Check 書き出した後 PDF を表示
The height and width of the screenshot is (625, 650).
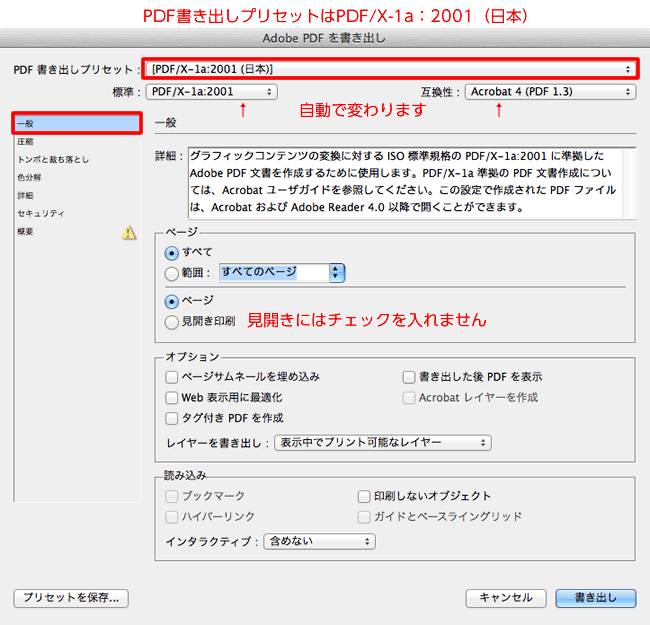(x=409, y=377)
